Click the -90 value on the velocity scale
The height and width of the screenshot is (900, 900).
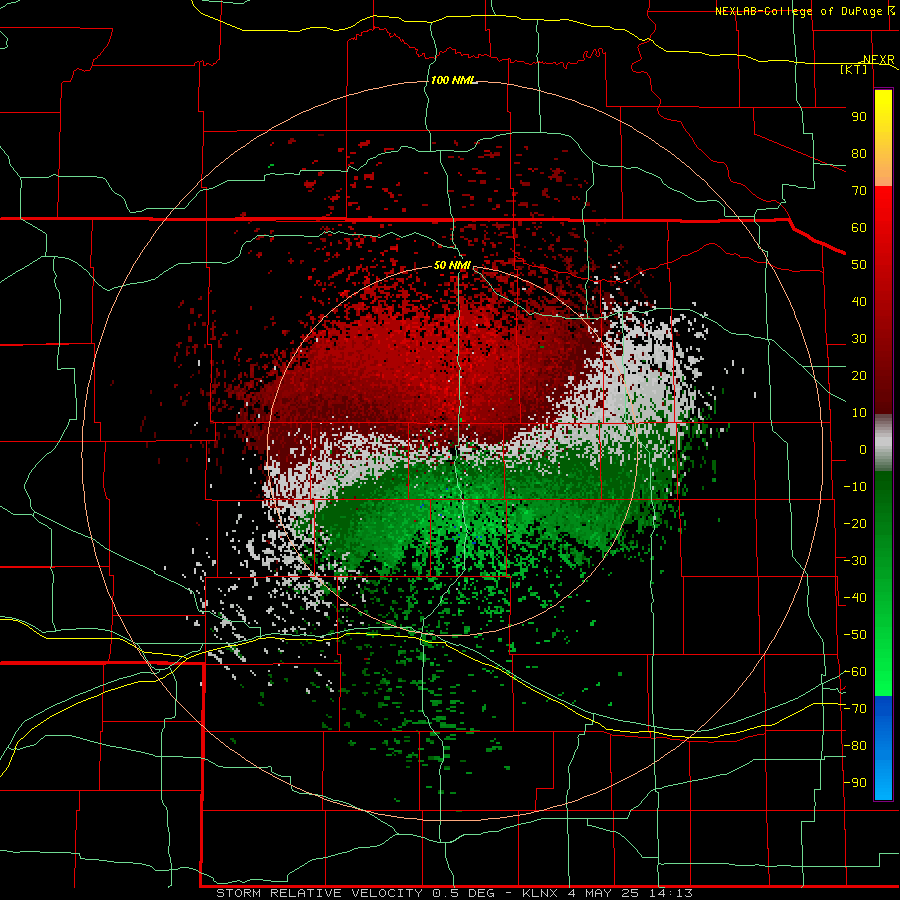click(x=855, y=783)
